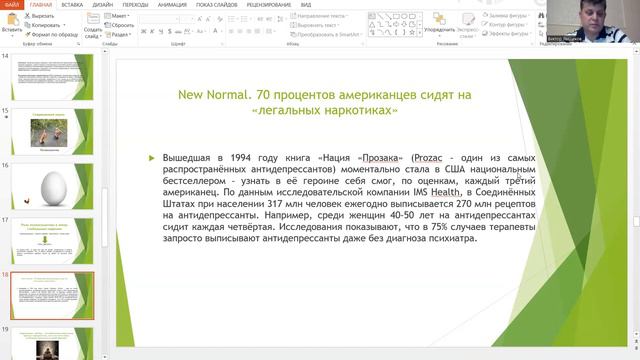Viewport: 640px width, 360px height.
Task: Align text left
Action: click(231, 31)
